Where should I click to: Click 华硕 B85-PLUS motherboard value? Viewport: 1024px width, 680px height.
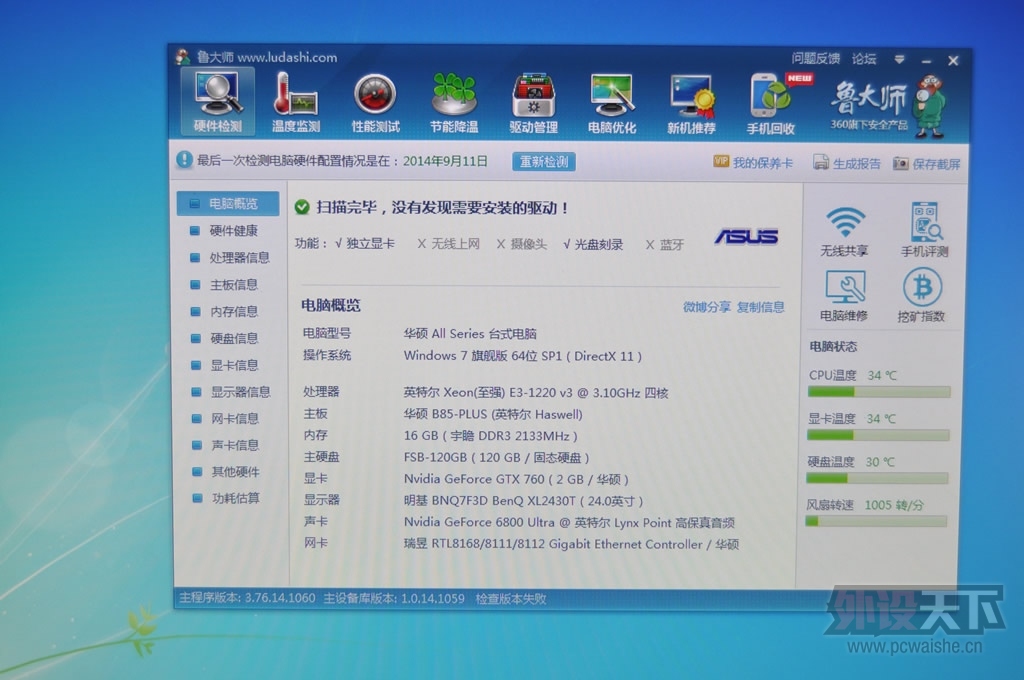tap(493, 414)
